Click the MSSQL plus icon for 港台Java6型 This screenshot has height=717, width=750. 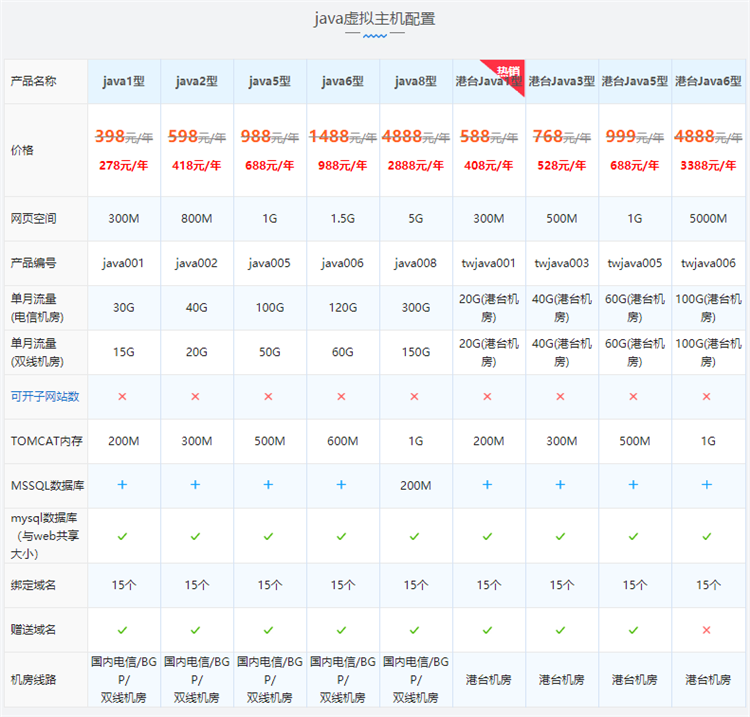(707, 485)
